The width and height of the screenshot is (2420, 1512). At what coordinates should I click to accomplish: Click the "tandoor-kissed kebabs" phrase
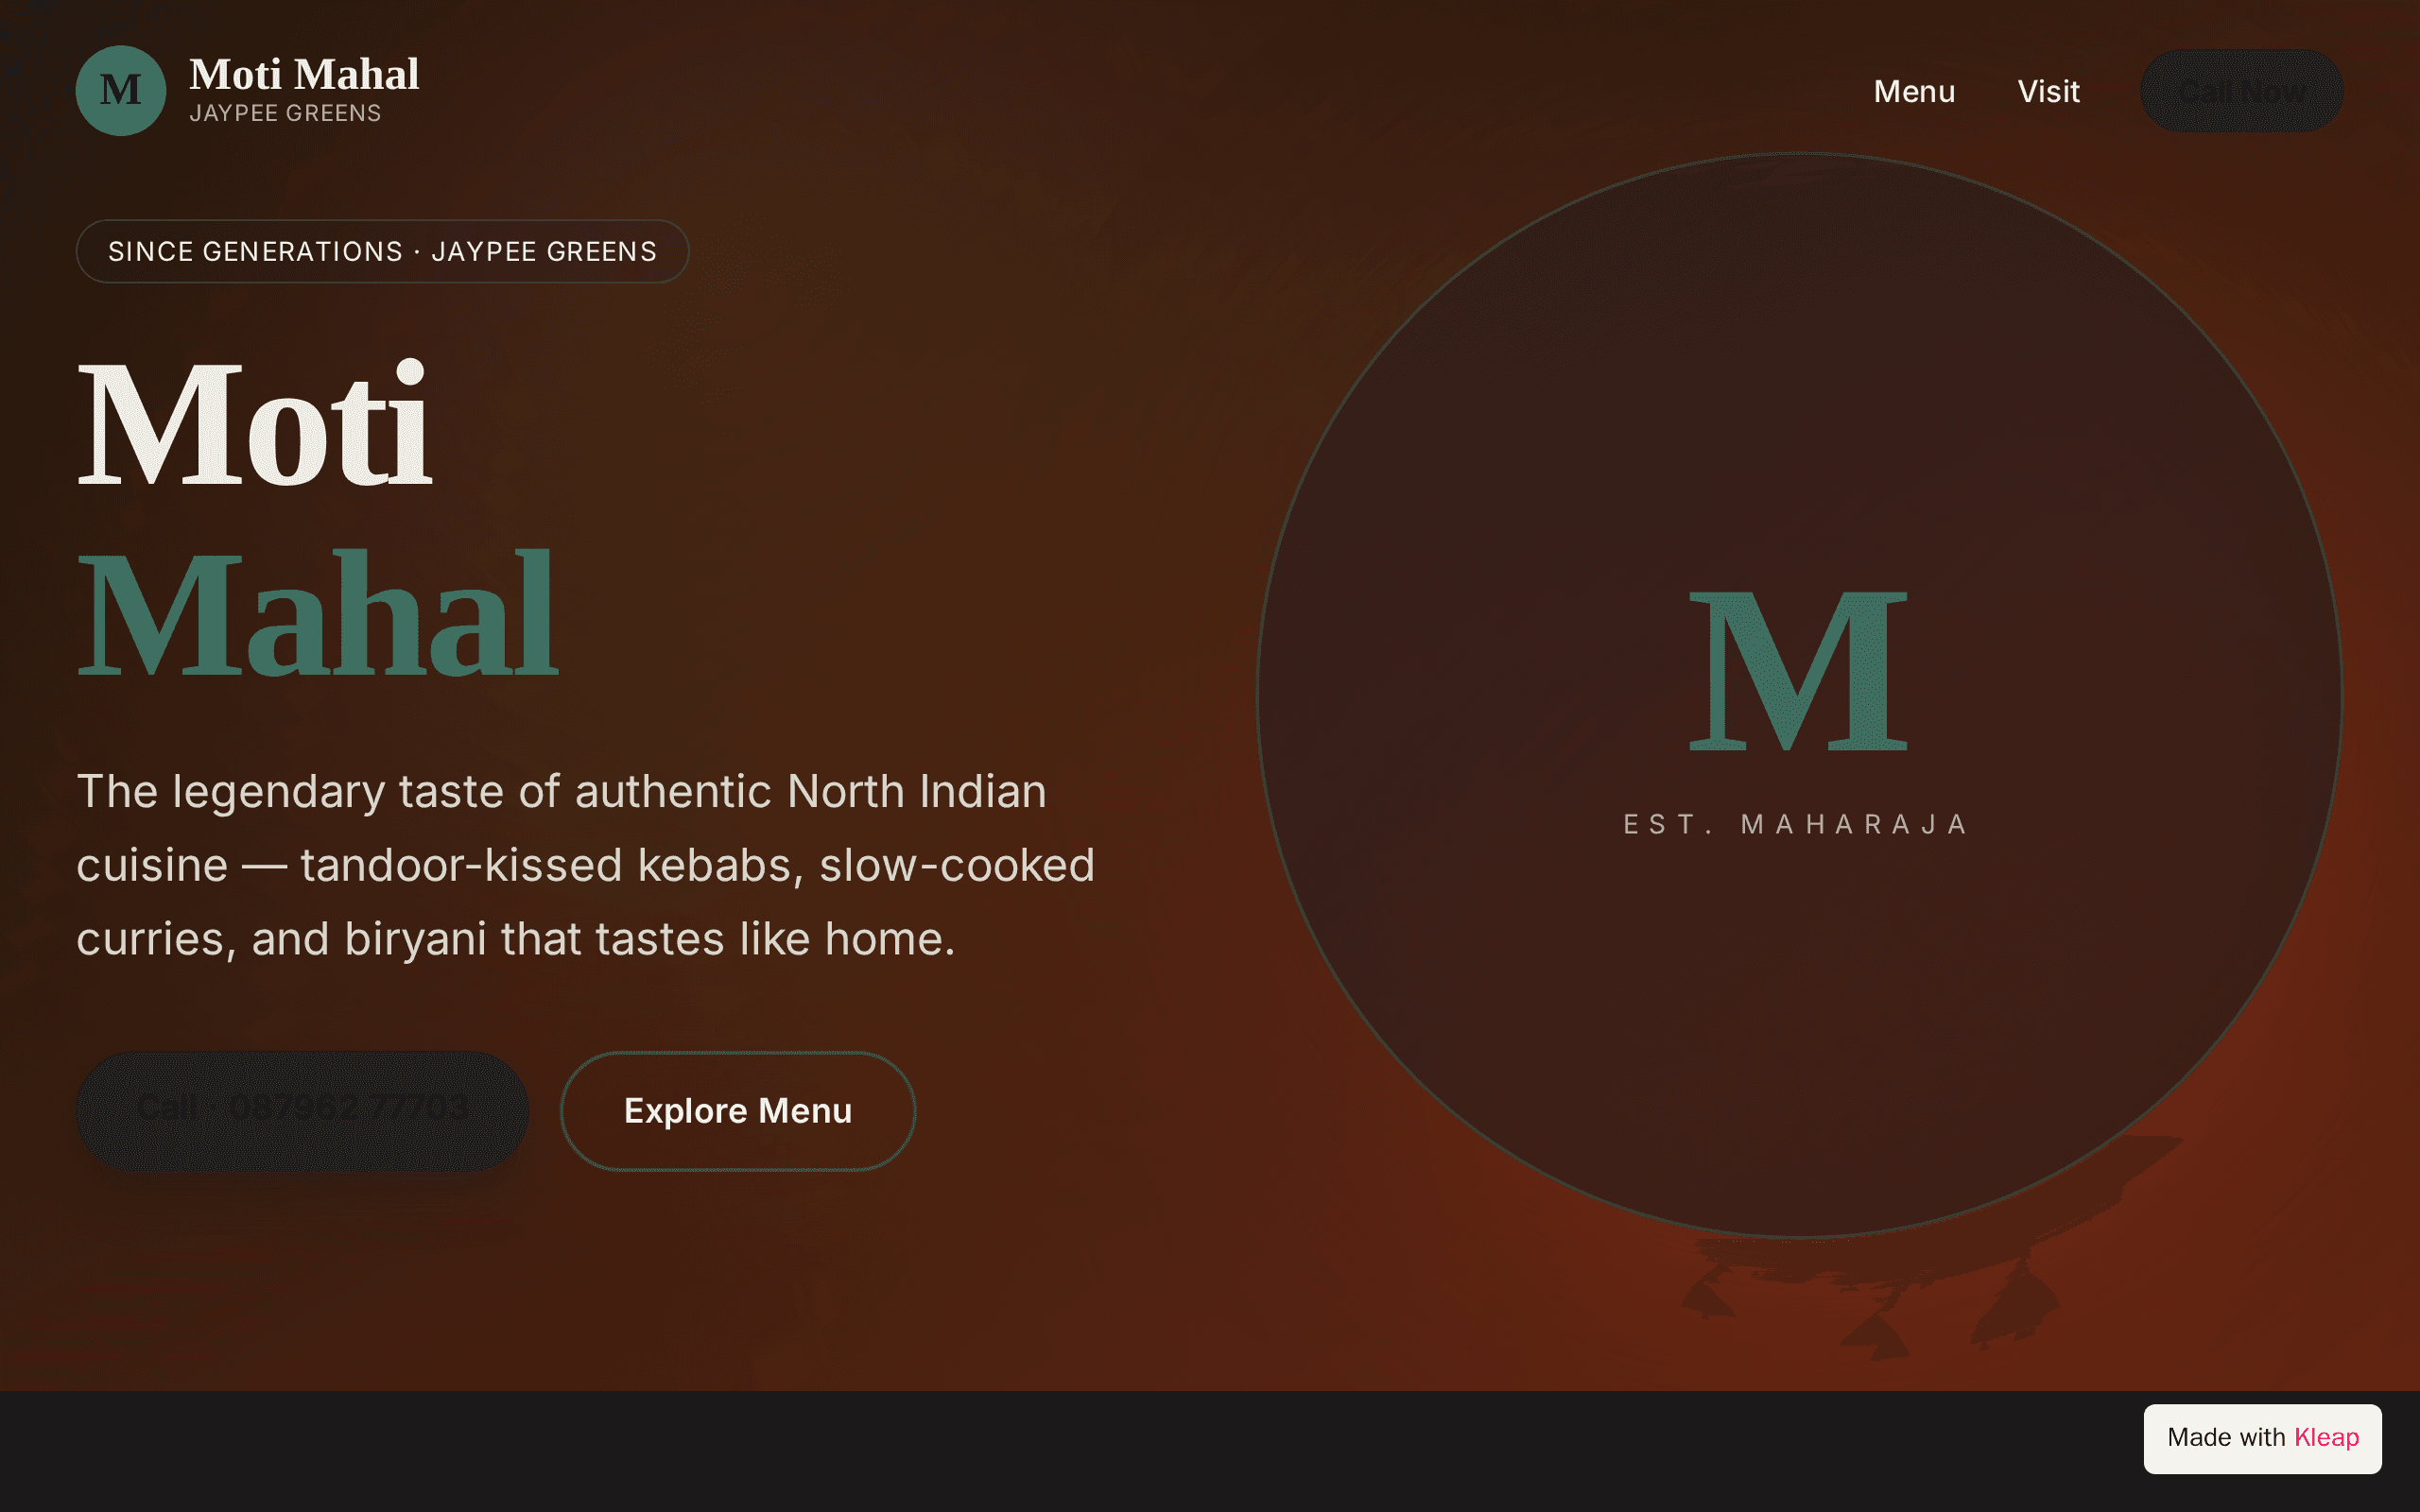click(x=552, y=865)
